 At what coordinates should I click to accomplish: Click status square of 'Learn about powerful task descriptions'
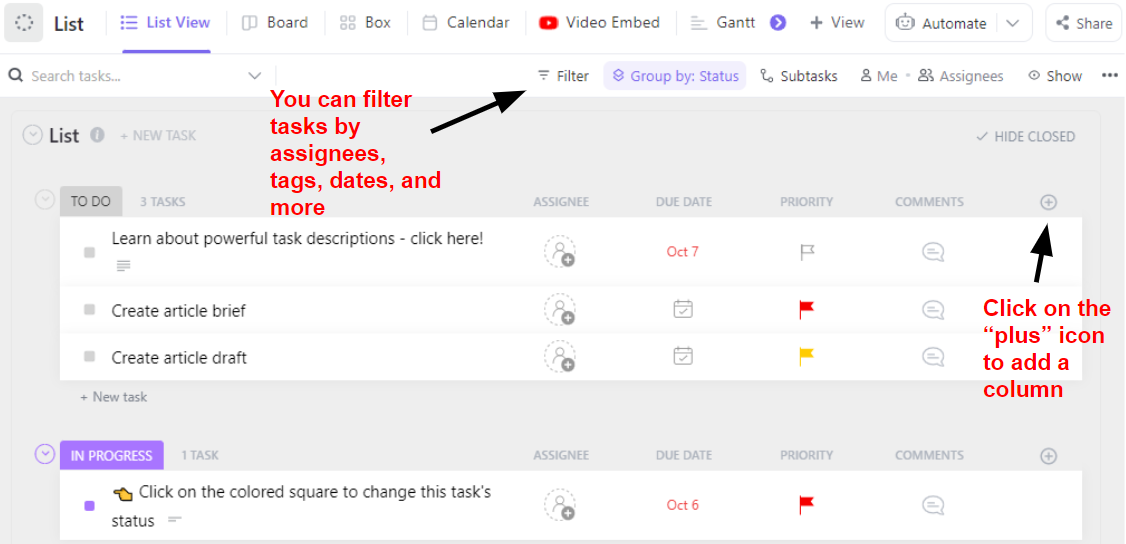coord(90,253)
